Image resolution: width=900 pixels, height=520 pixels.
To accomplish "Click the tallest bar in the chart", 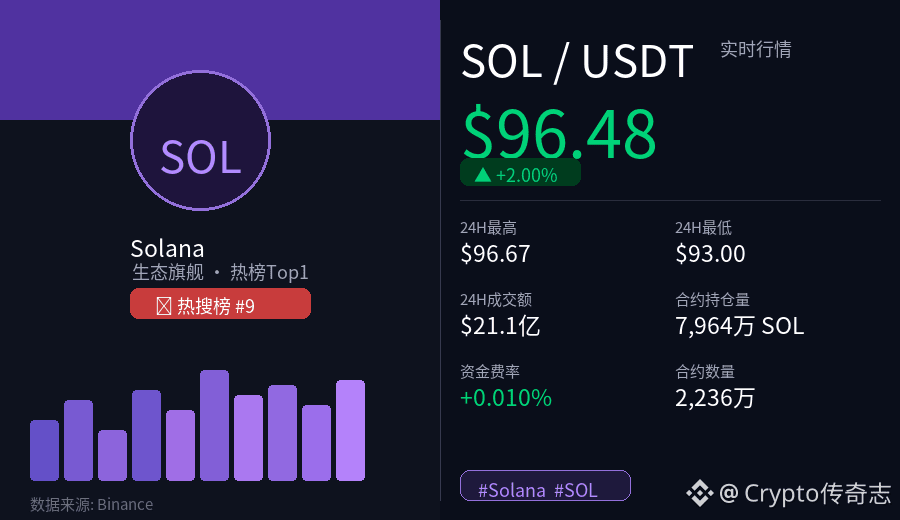I will coord(215,425).
